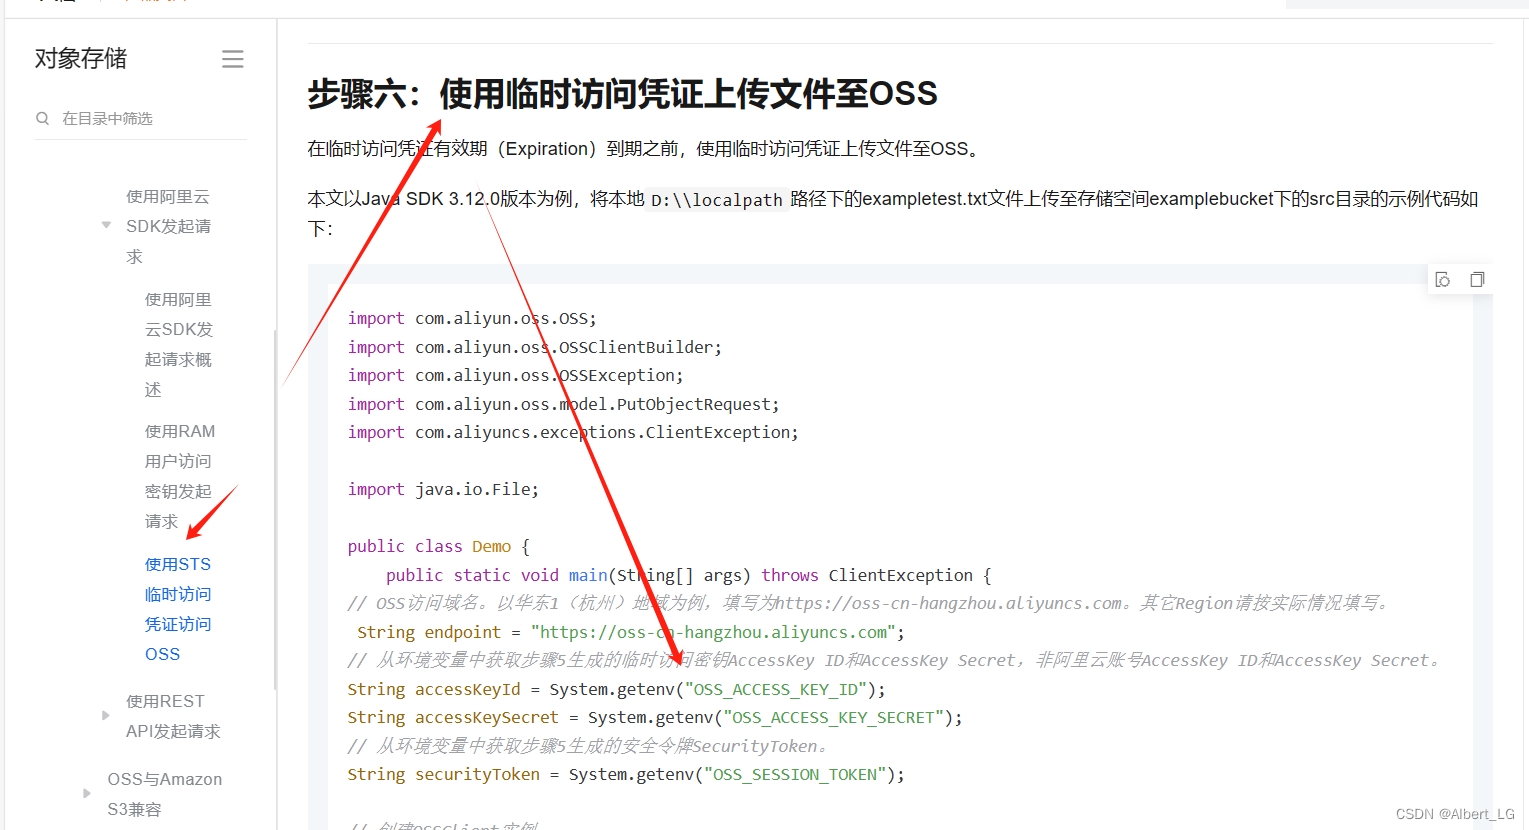Copy the Java sample with the copy icon
1529x830 pixels.
pyautogui.click(x=1477, y=279)
